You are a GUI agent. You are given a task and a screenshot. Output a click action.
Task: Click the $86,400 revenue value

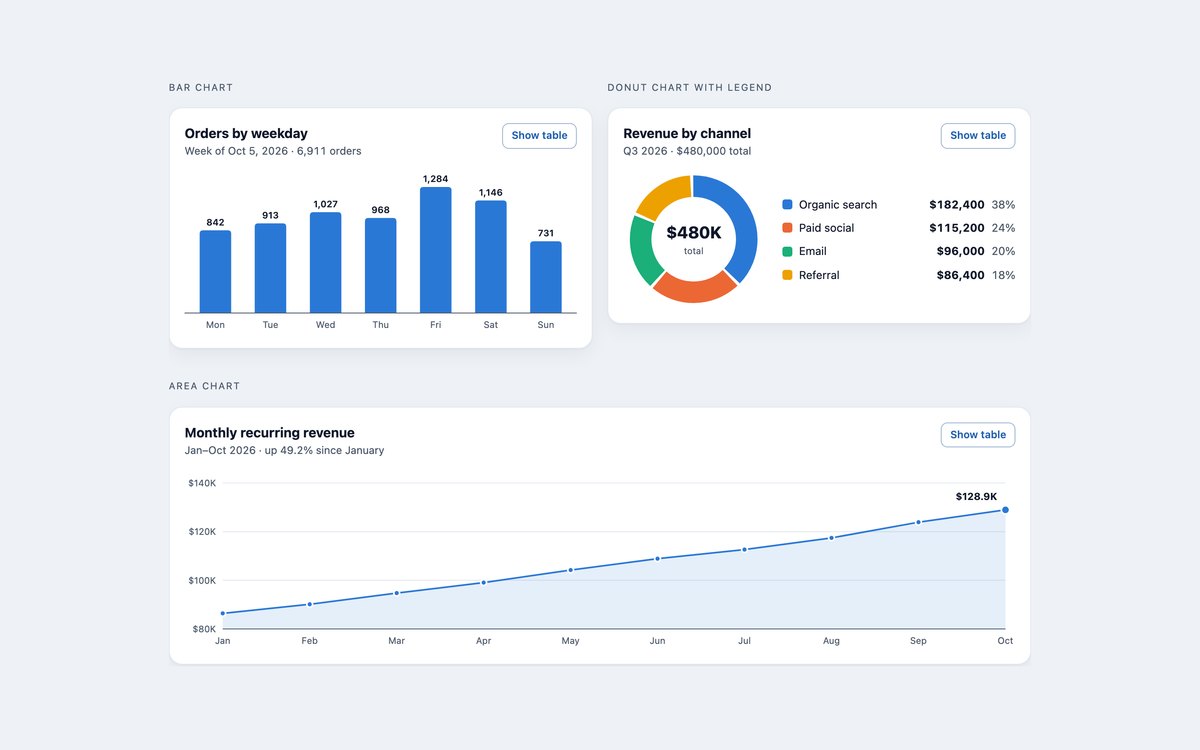coord(961,275)
